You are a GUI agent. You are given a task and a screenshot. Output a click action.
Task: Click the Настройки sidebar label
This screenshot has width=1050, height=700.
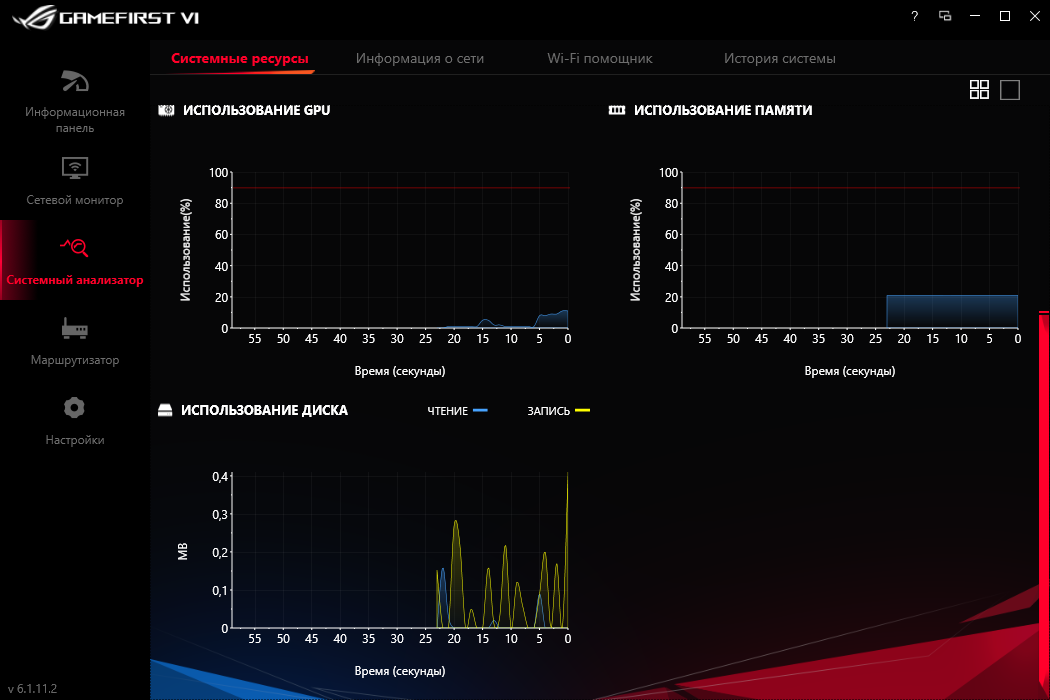[x=75, y=440]
